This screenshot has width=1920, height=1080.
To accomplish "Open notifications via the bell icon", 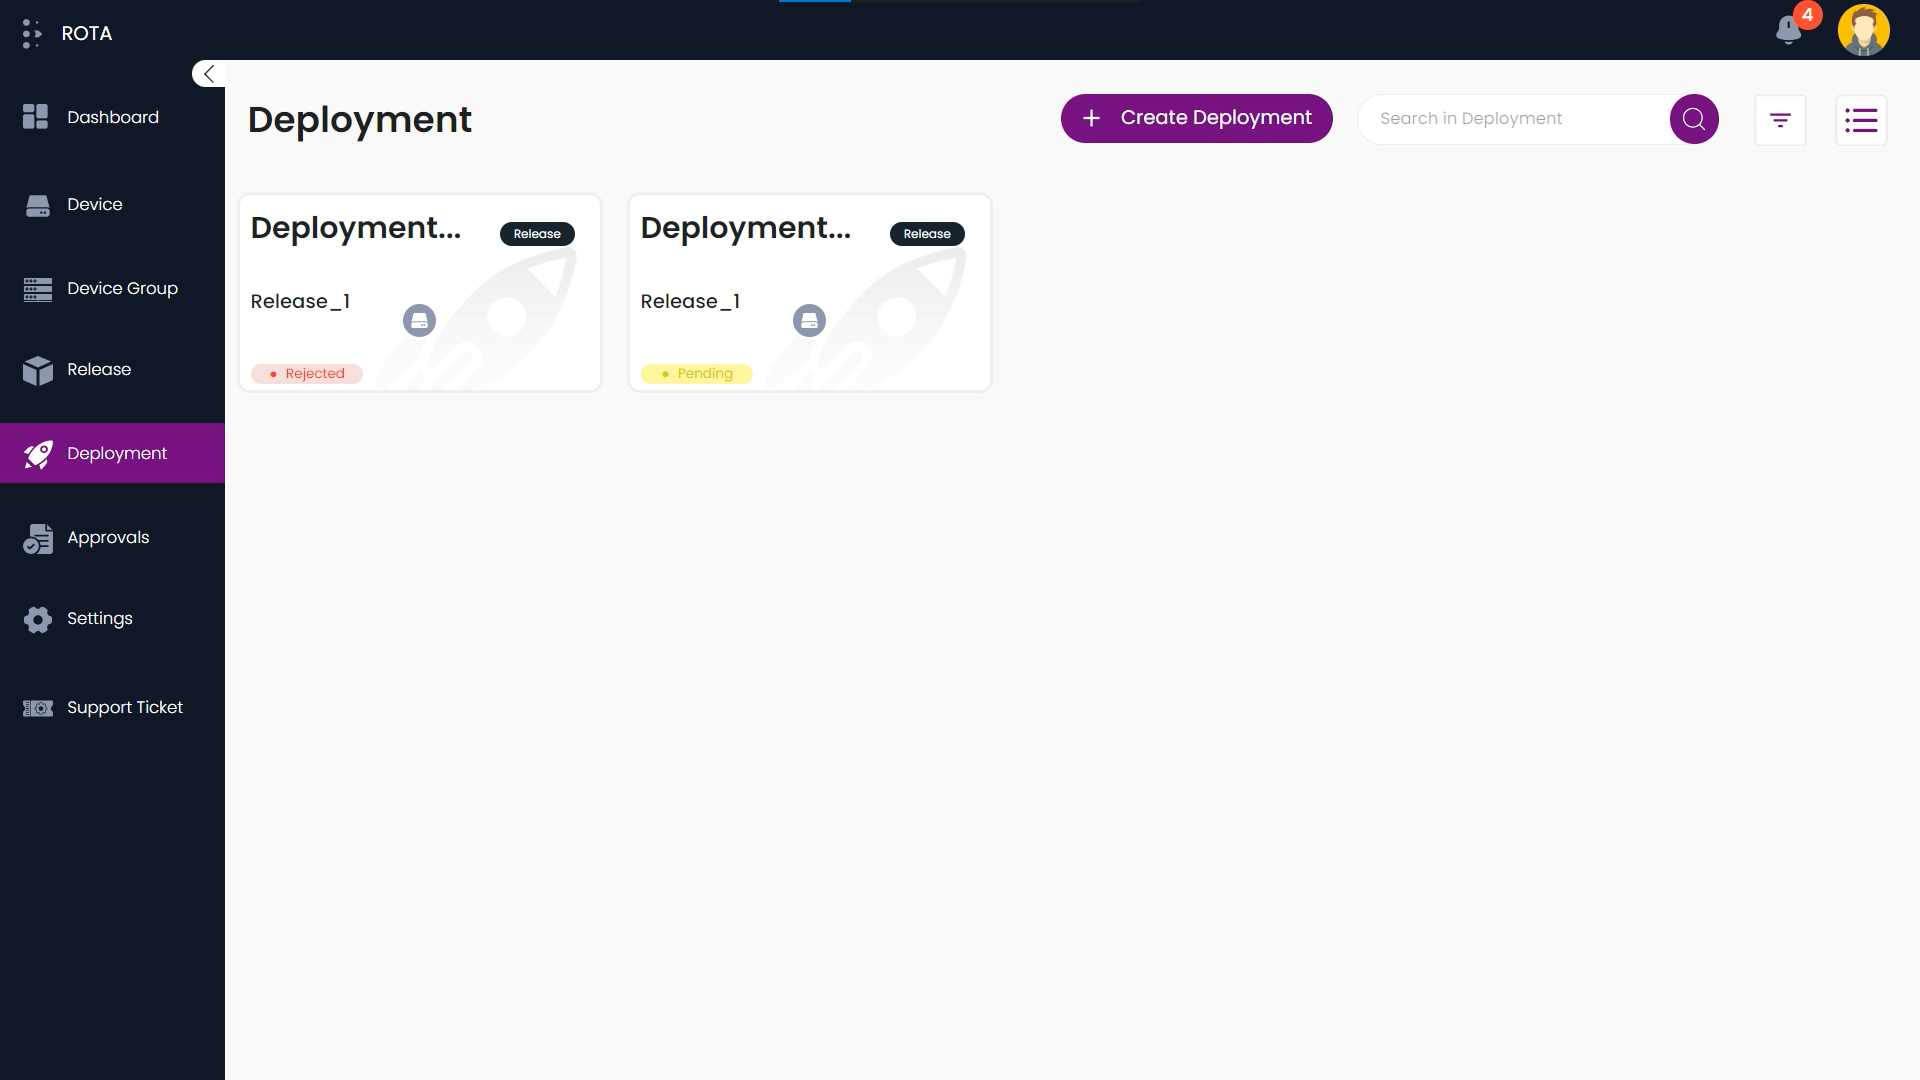I will (1789, 30).
